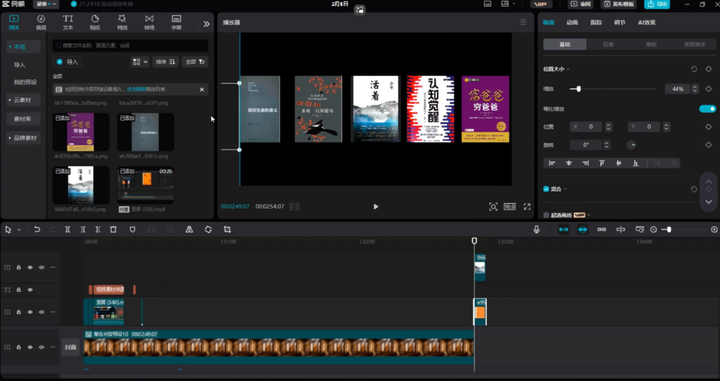Open the All (全部) filter dropdown
This screenshot has height=381, width=720.
click(195, 62)
